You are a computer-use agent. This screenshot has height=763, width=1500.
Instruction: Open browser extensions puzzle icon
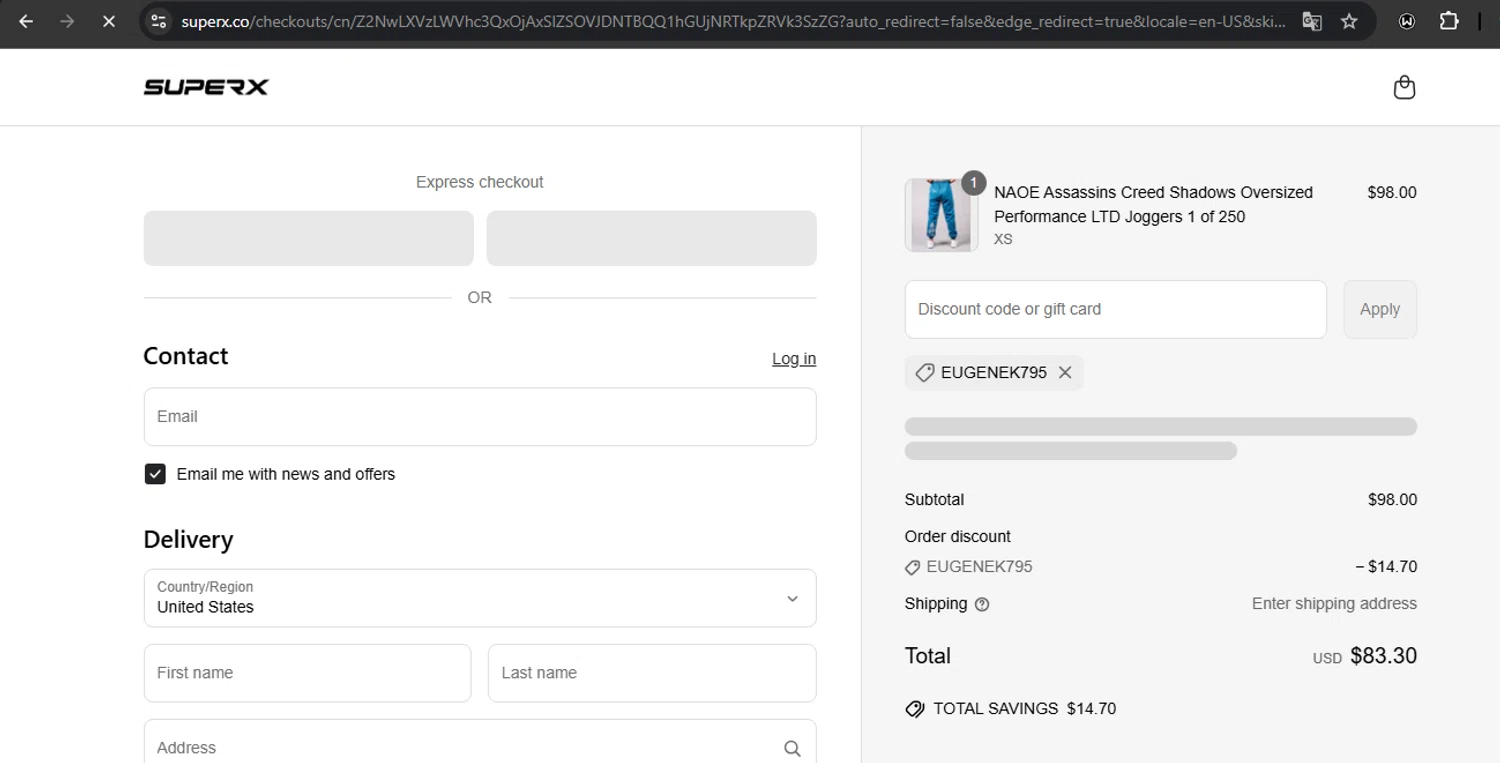[x=1449, y=21]
